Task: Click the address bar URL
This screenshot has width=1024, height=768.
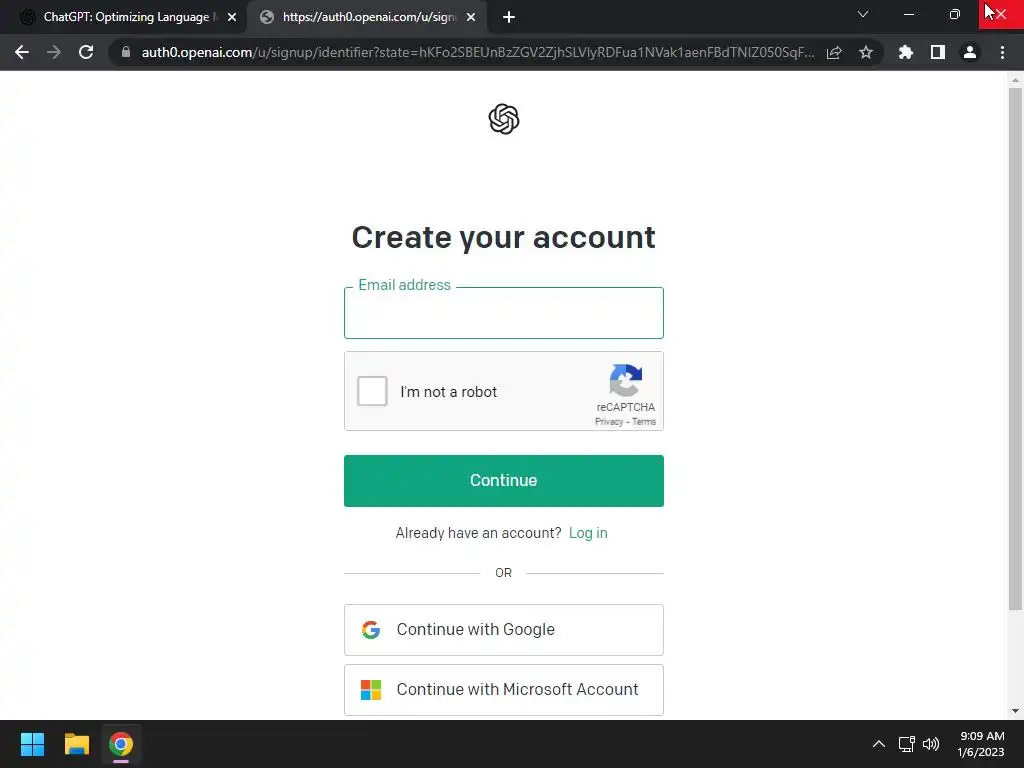Action: (x=478, y=52)
